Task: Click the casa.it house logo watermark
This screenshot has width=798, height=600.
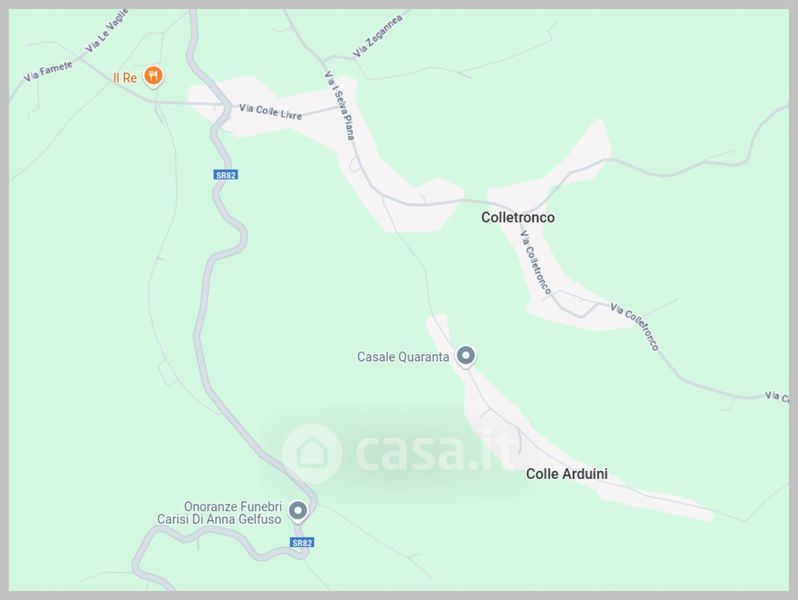Action: pos(312,453)
